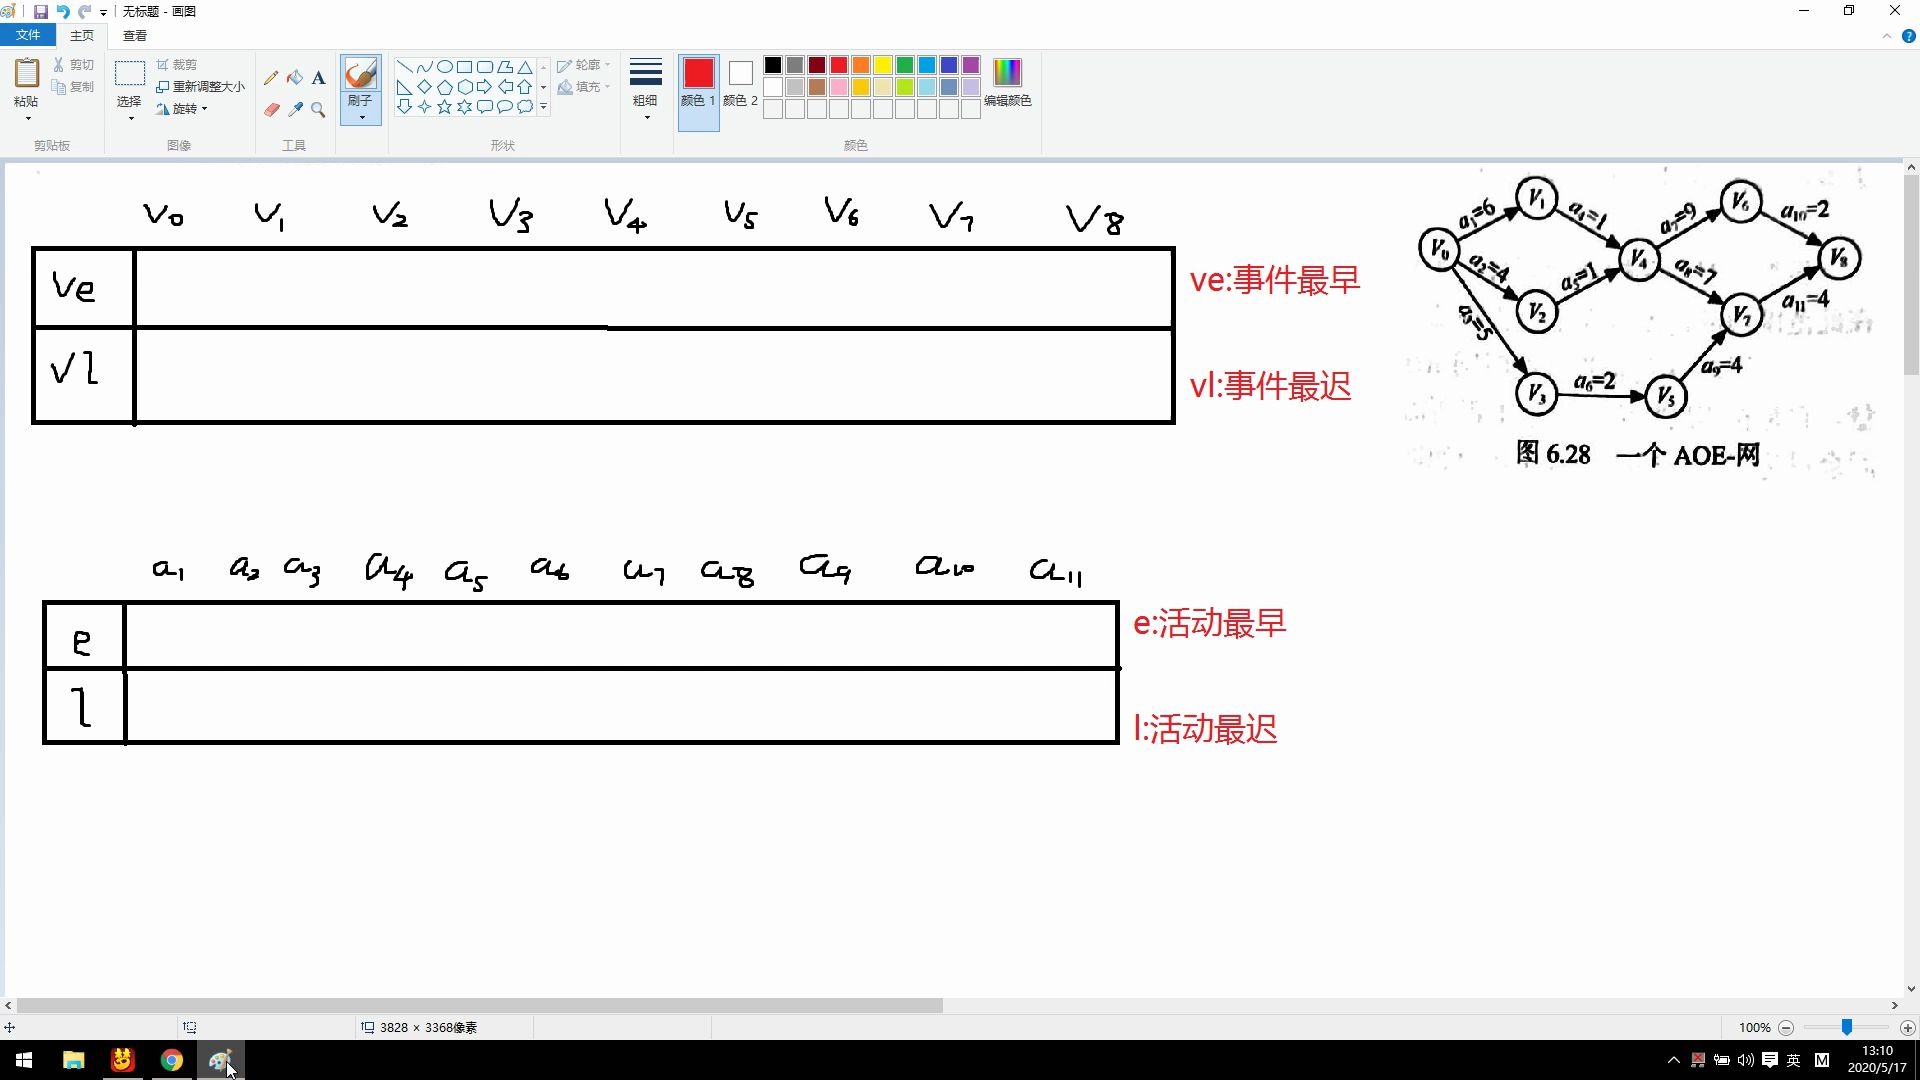Select the 主页 home tab

pos(82,34)
